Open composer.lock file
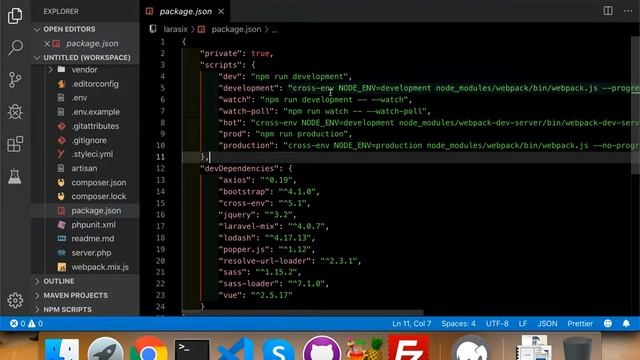This screenshot has height=360, width=640. click(98, 196)
